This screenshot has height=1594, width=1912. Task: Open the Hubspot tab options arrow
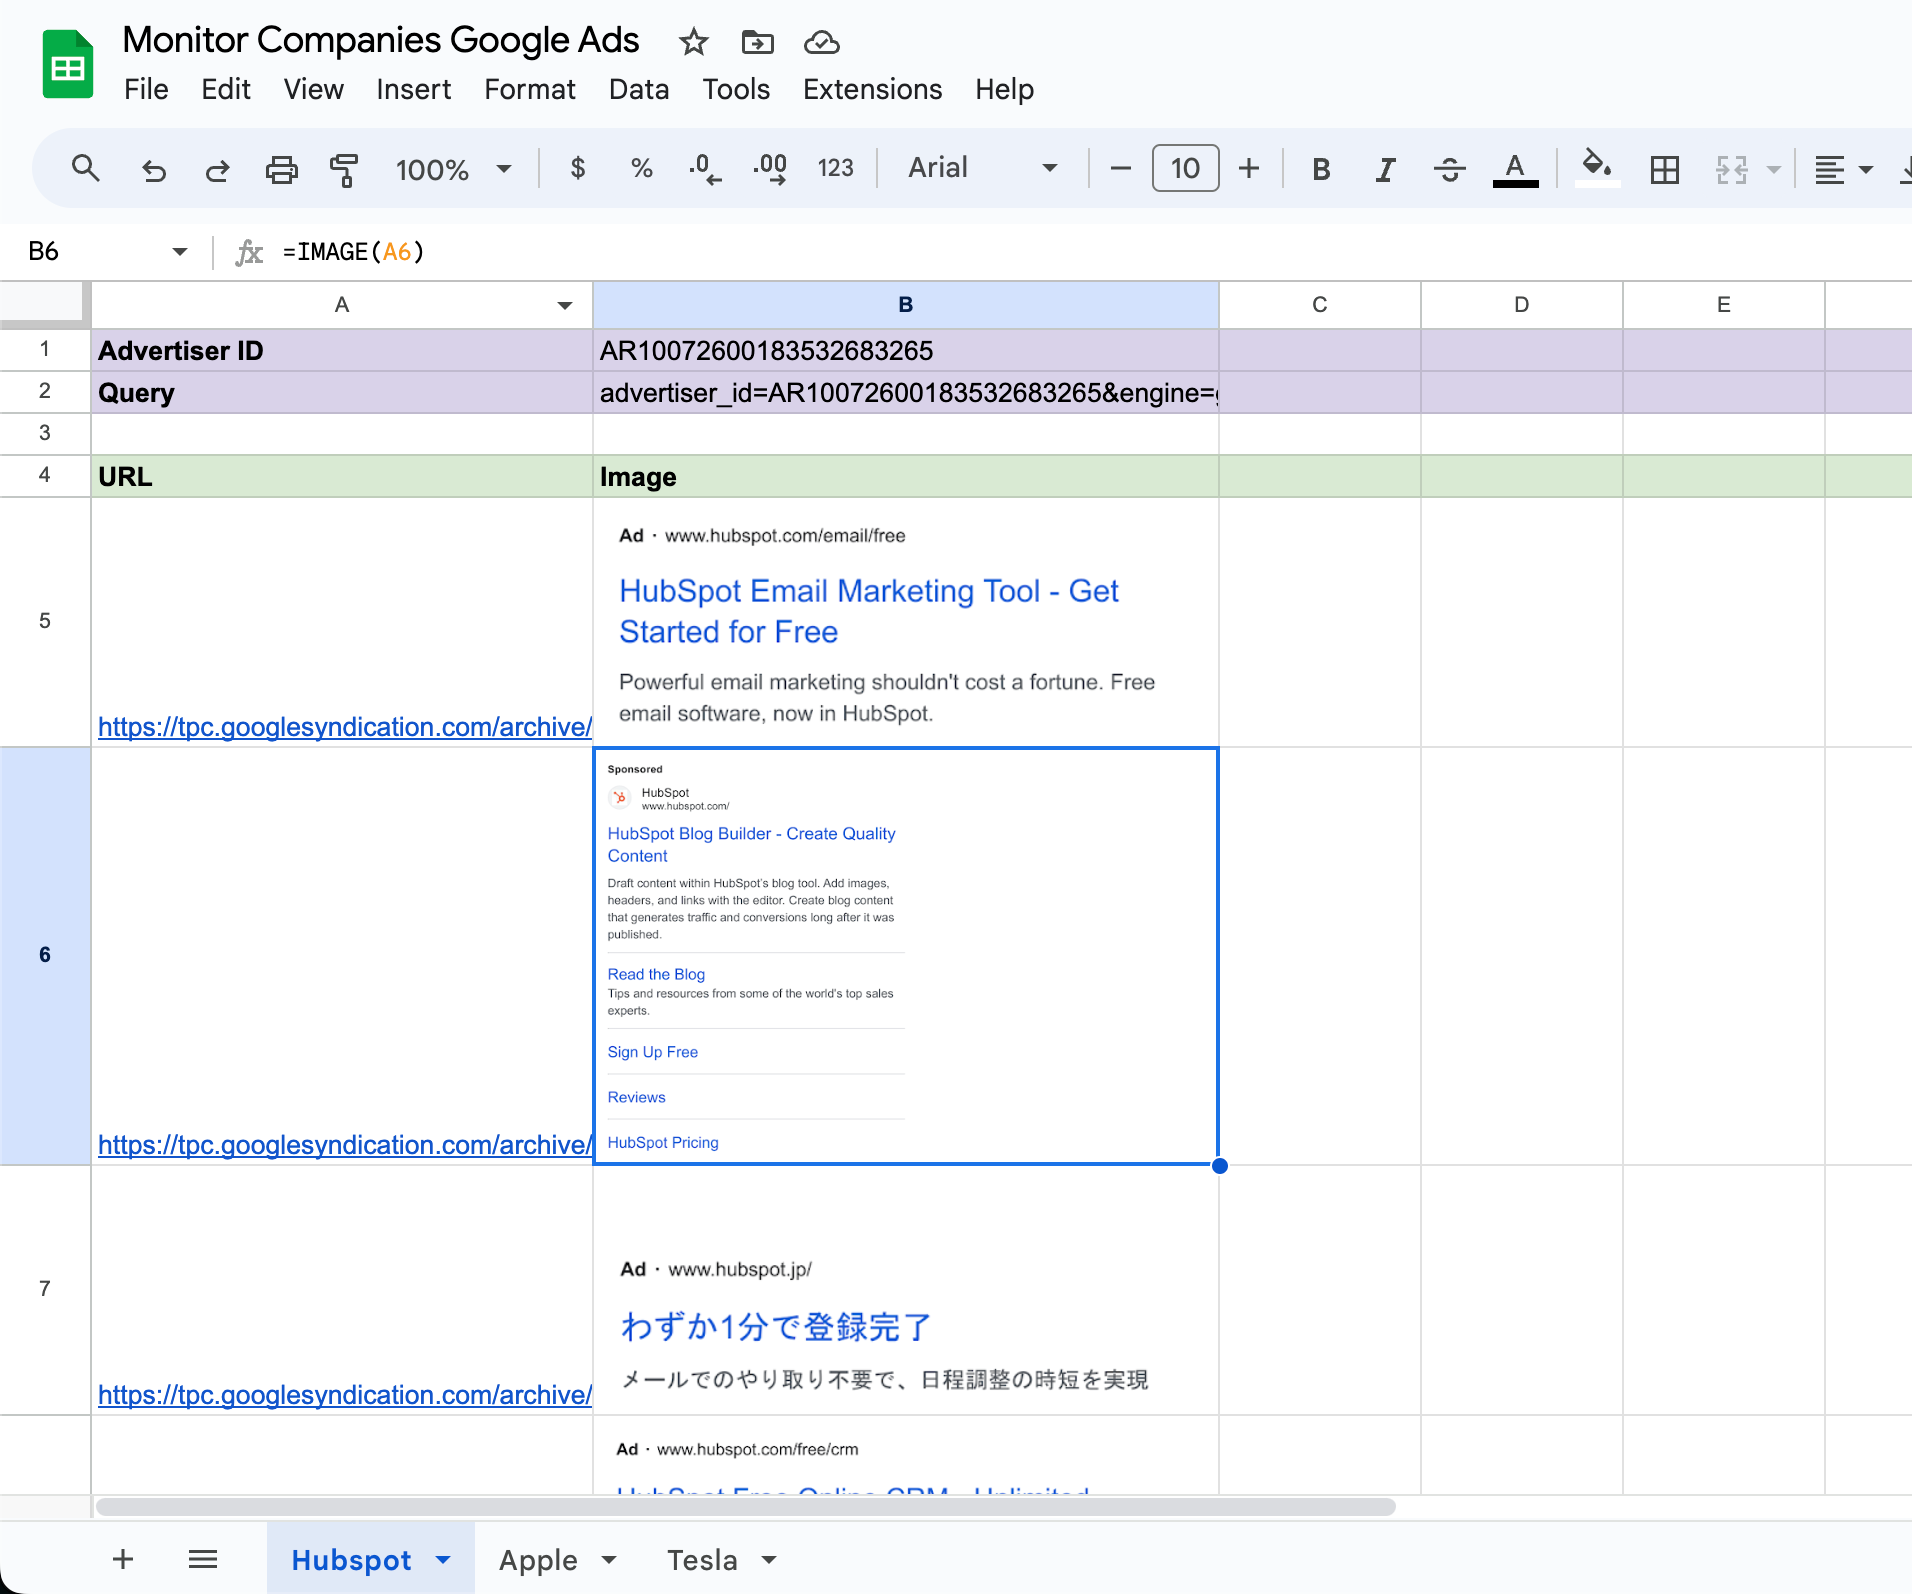[443, 1560]
